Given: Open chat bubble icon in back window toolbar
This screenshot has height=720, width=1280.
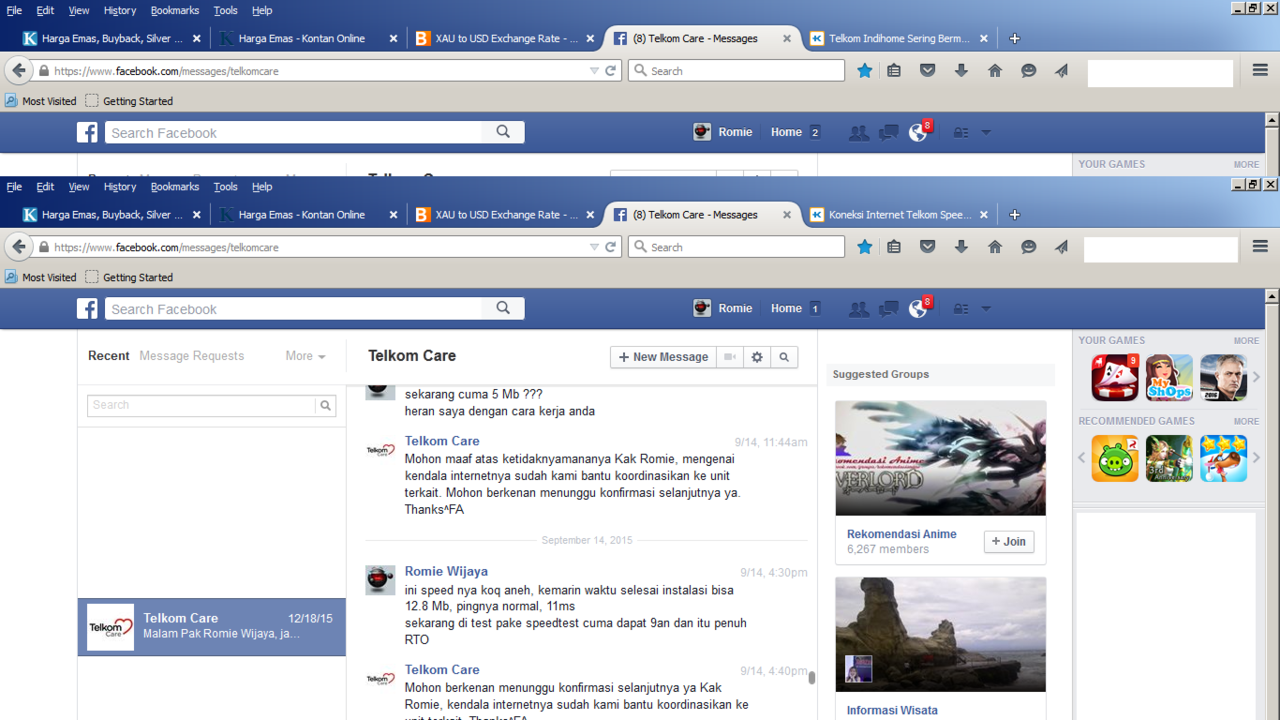Looking at the screenshot, I should (1028, 71).
